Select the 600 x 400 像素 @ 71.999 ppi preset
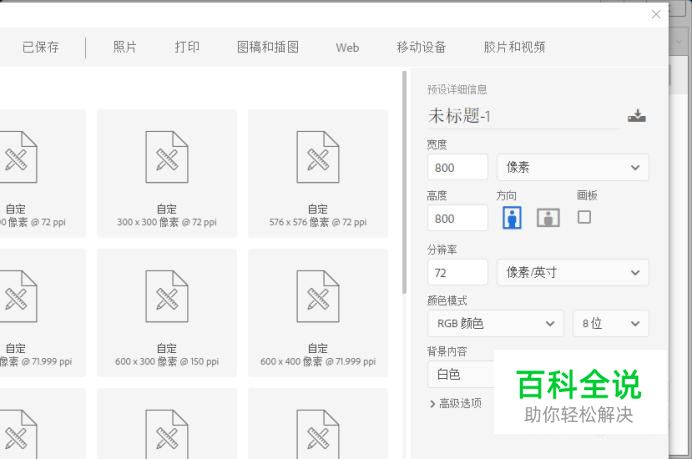 [318, 313]
